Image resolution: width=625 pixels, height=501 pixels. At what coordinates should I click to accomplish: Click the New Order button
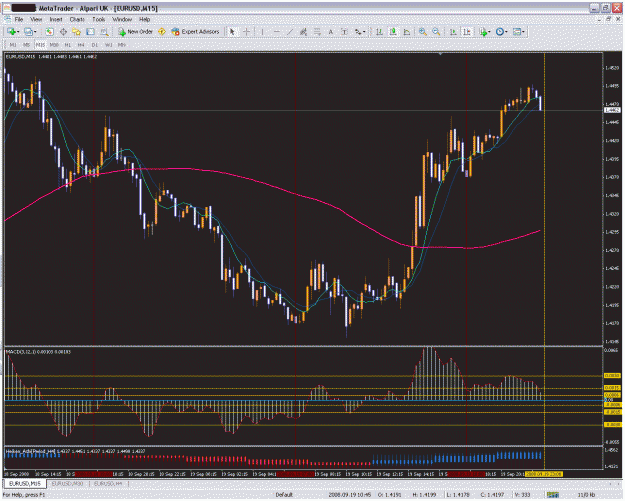[136, 32]
